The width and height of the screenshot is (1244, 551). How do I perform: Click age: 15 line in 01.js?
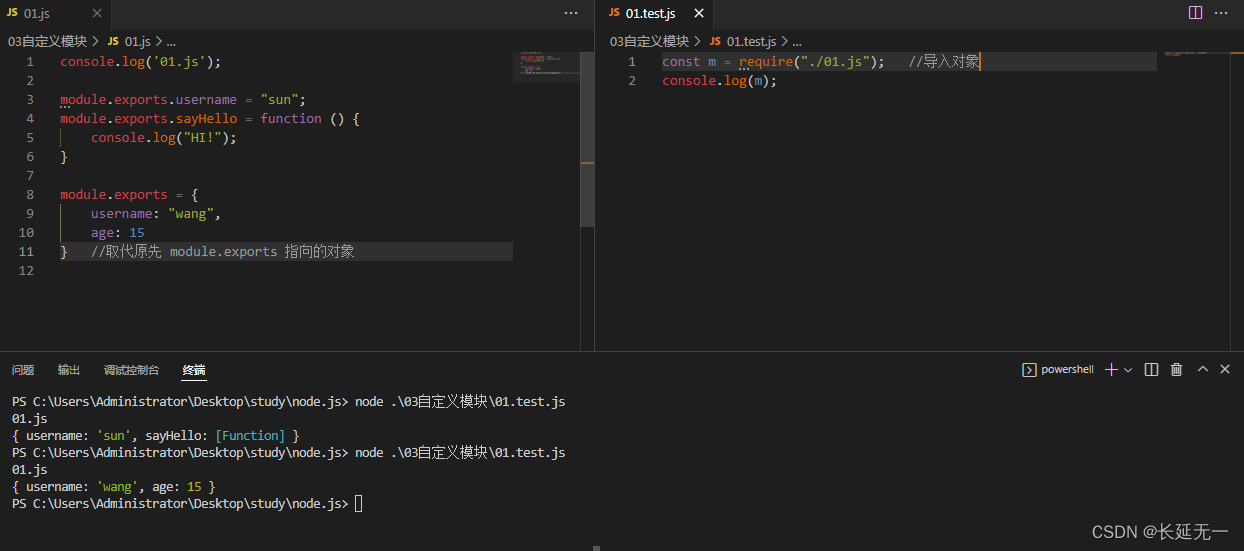118,233
